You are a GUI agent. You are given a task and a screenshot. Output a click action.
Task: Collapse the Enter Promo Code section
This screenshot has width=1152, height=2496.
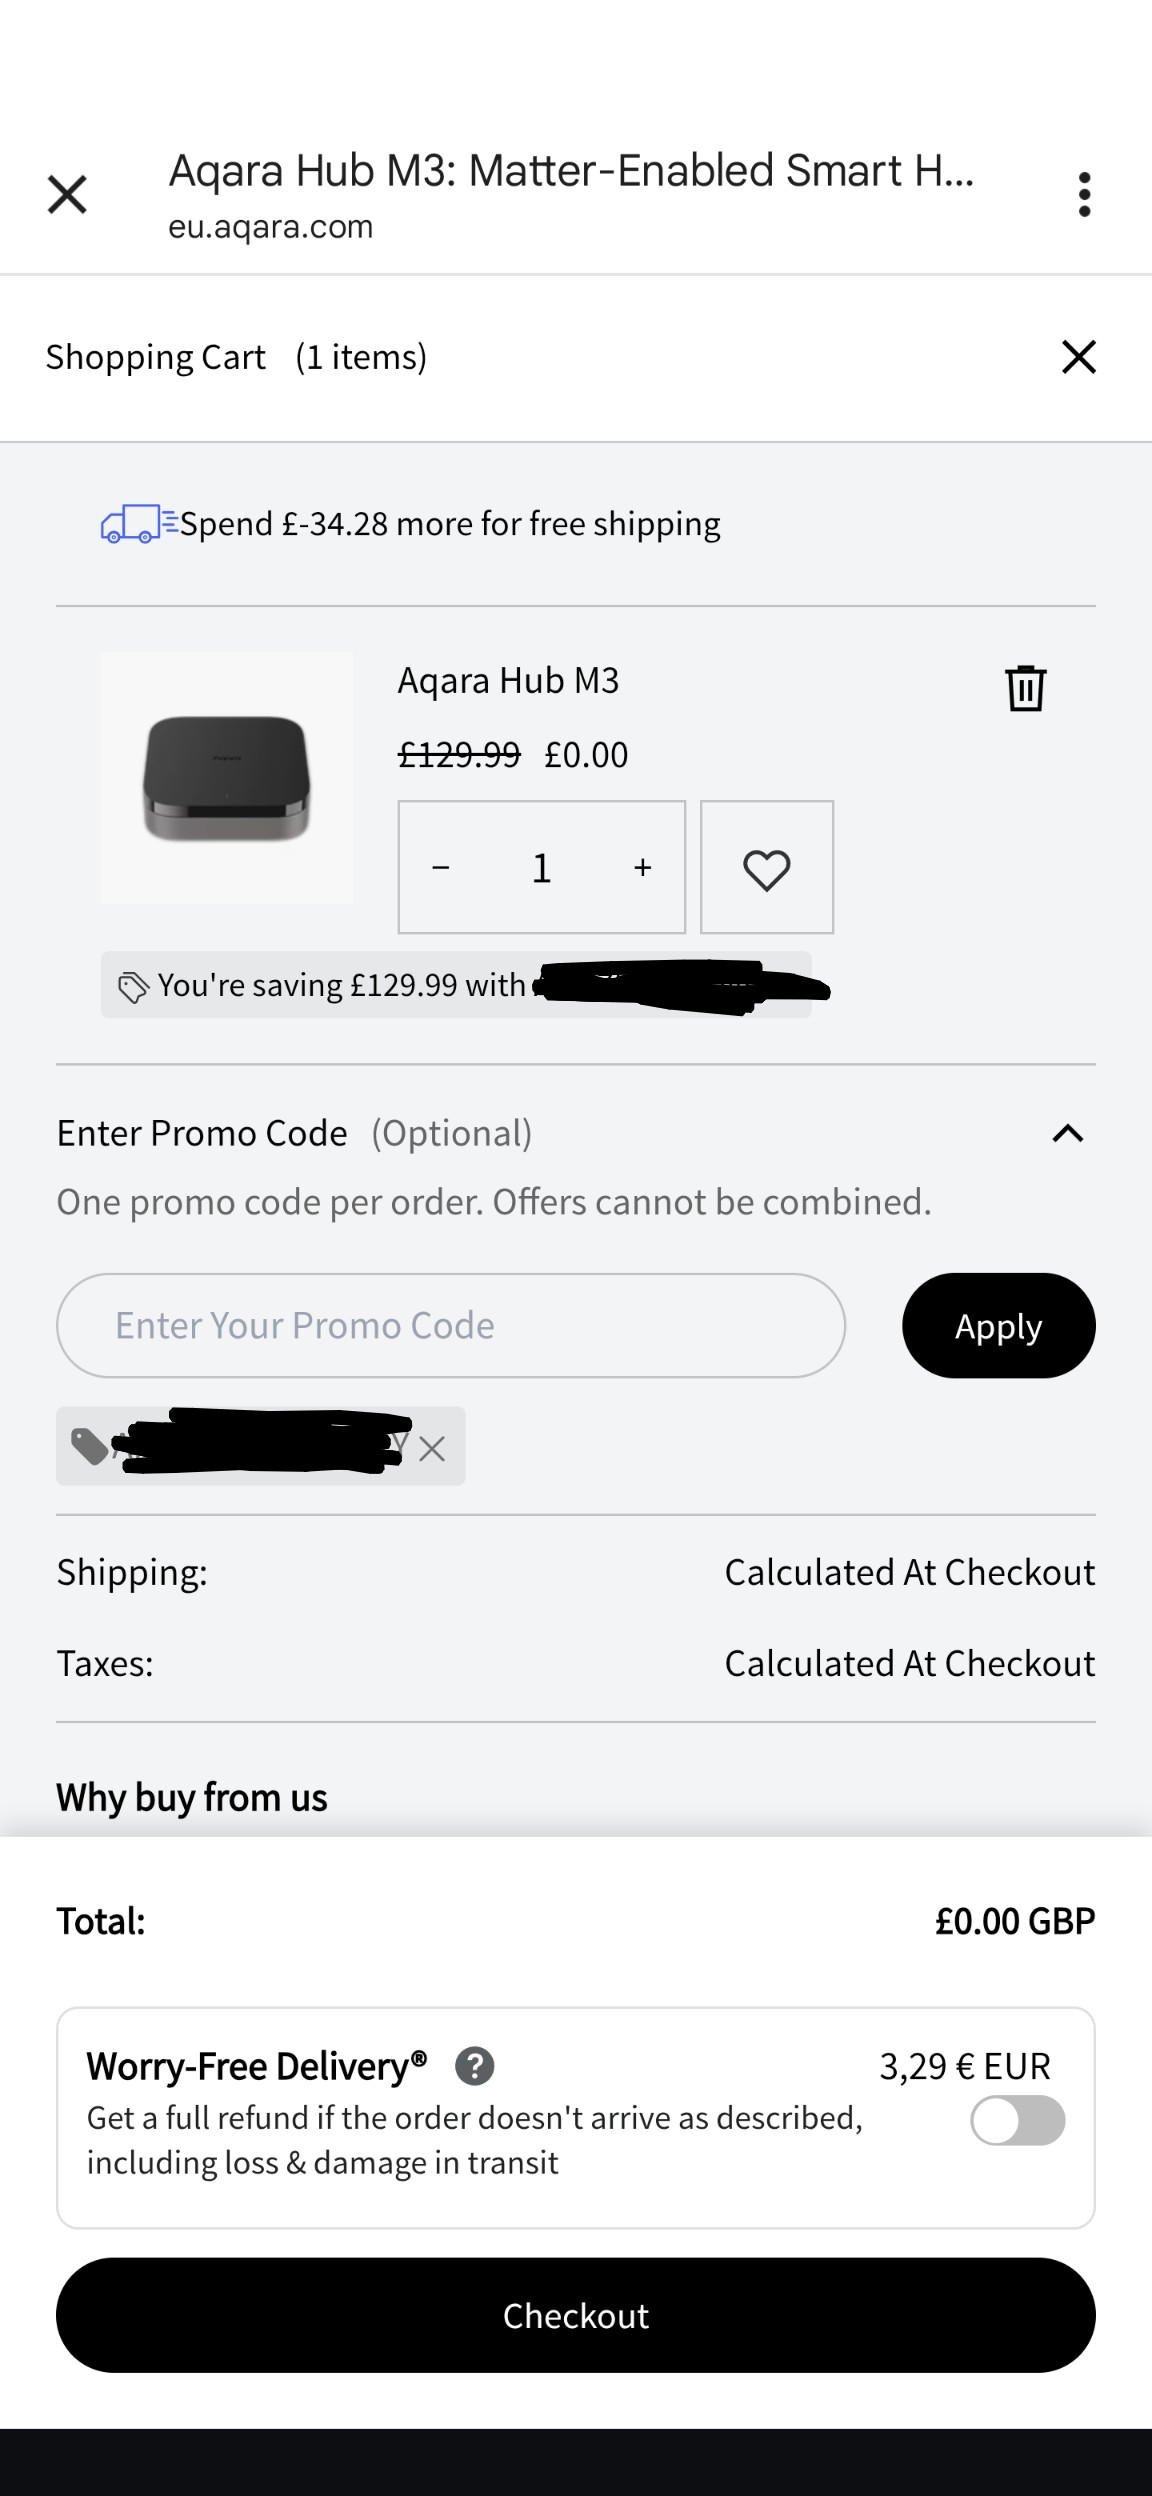point(1067,1133)
